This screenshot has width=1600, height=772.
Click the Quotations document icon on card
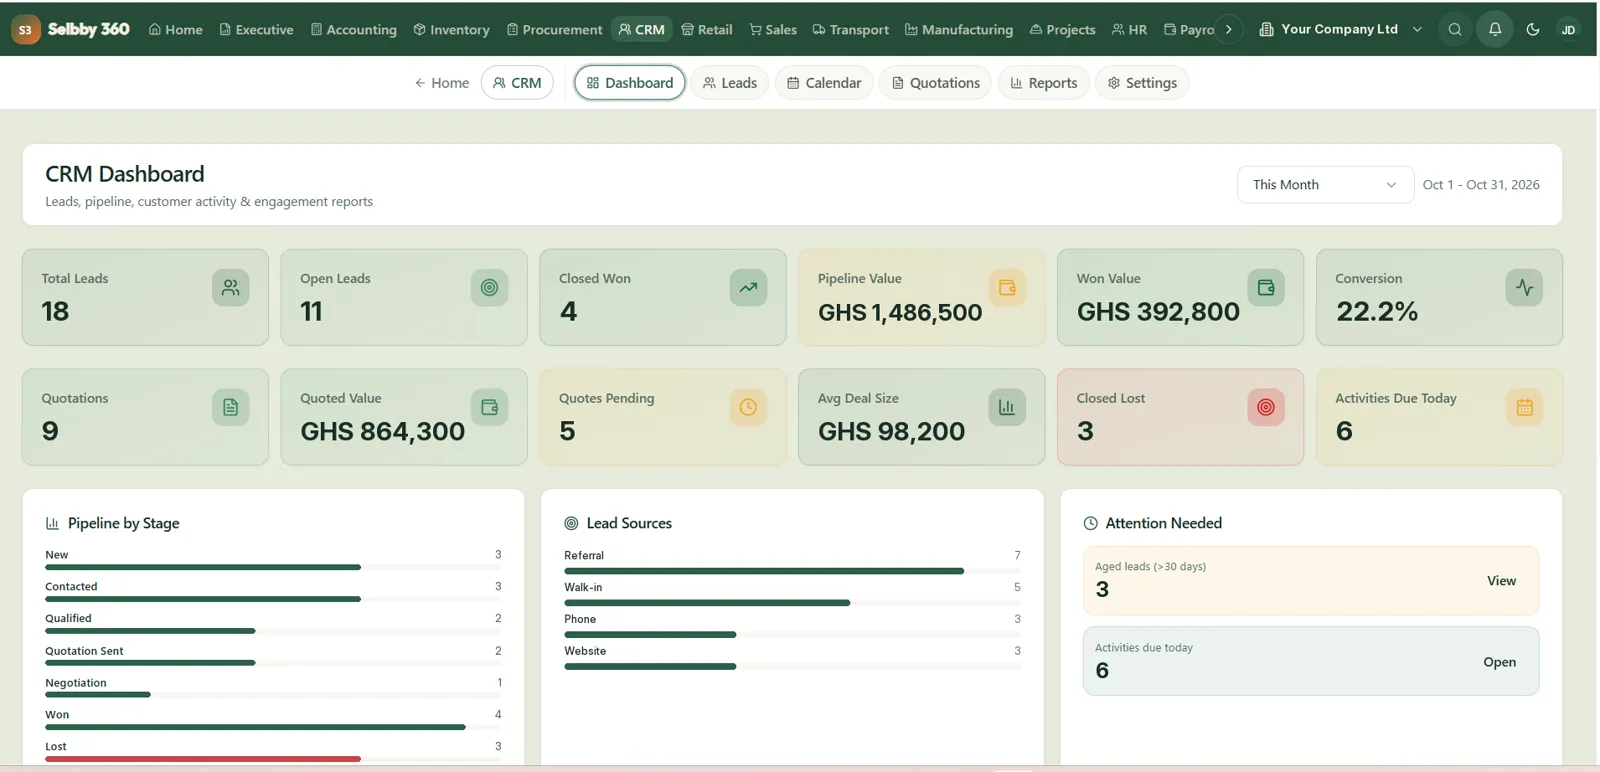[231, 407]
